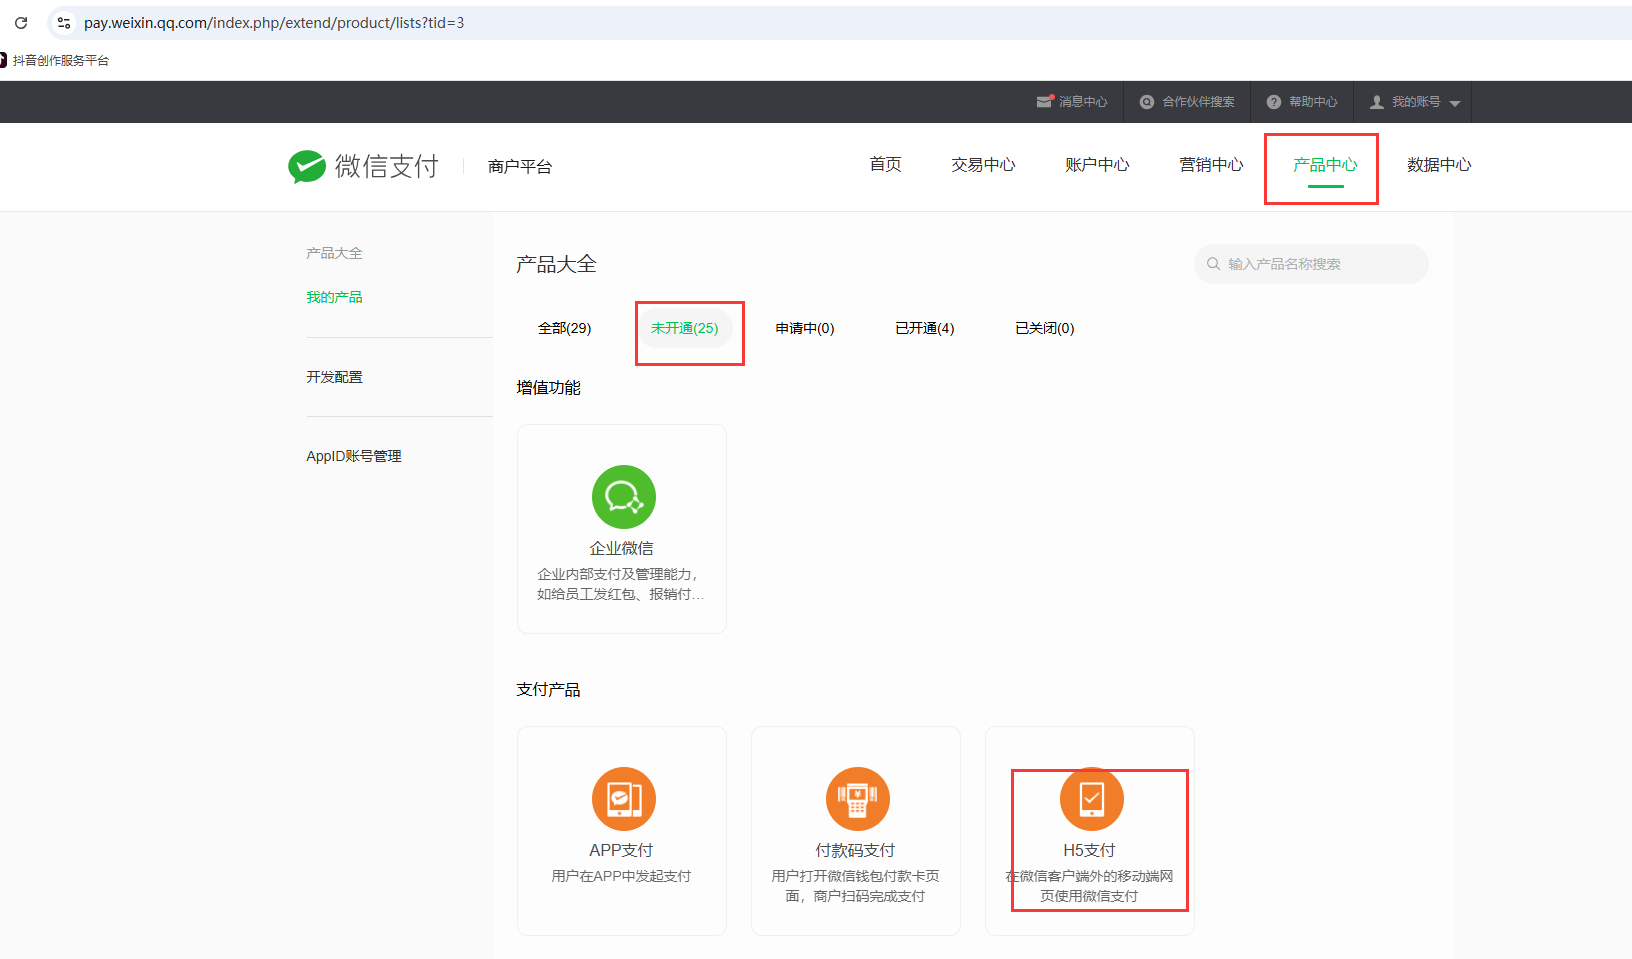Click the browser address bar URL

pyautogui.click(x=274, y=22)
